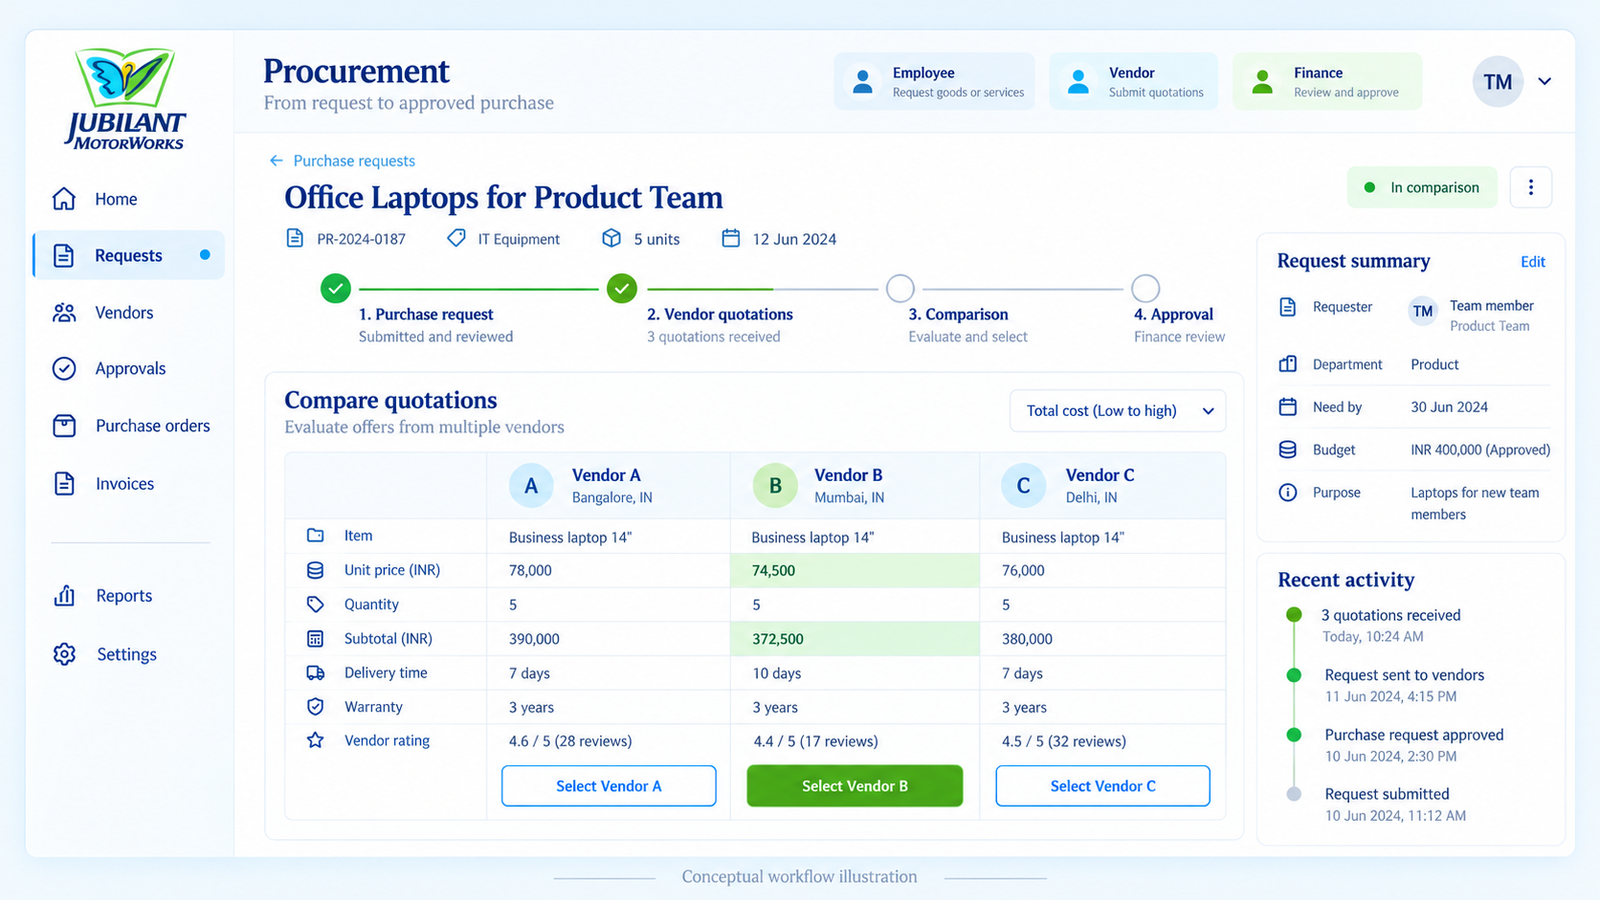Navigate to Purchase orders
This screenshot has height=900, width=1600.
131,426
